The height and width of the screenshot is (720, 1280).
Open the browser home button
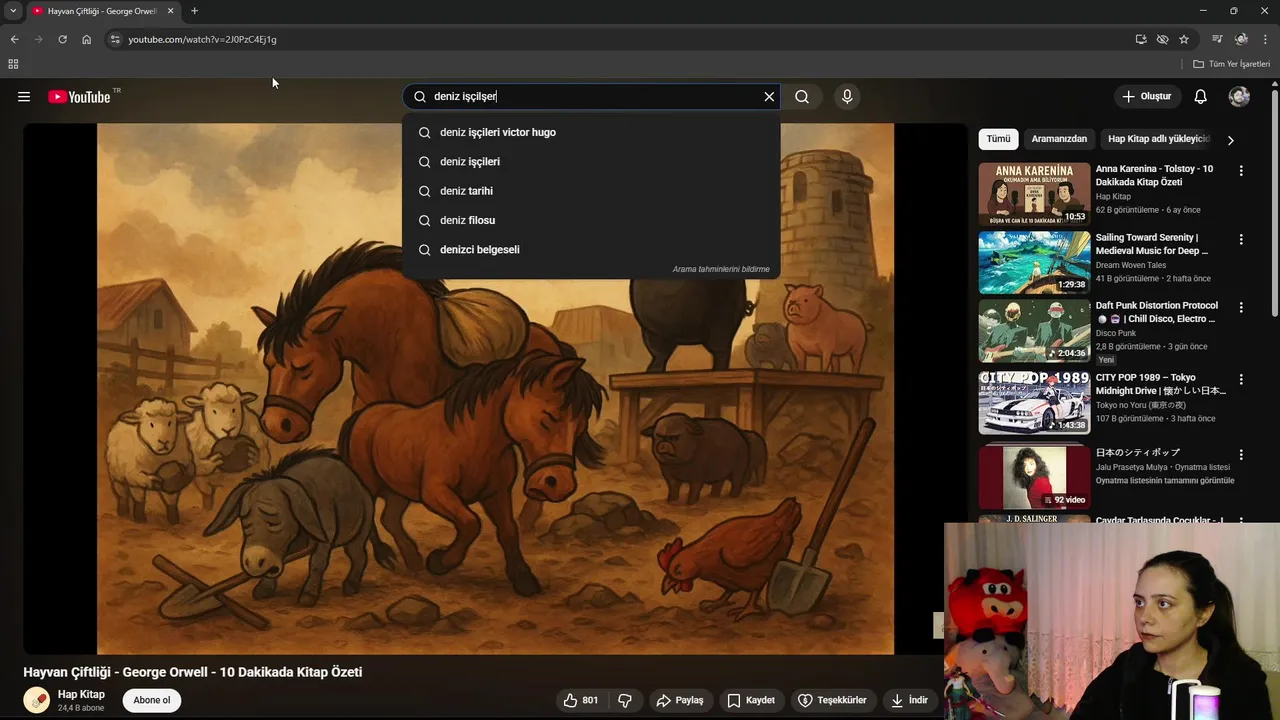(86, 39)
